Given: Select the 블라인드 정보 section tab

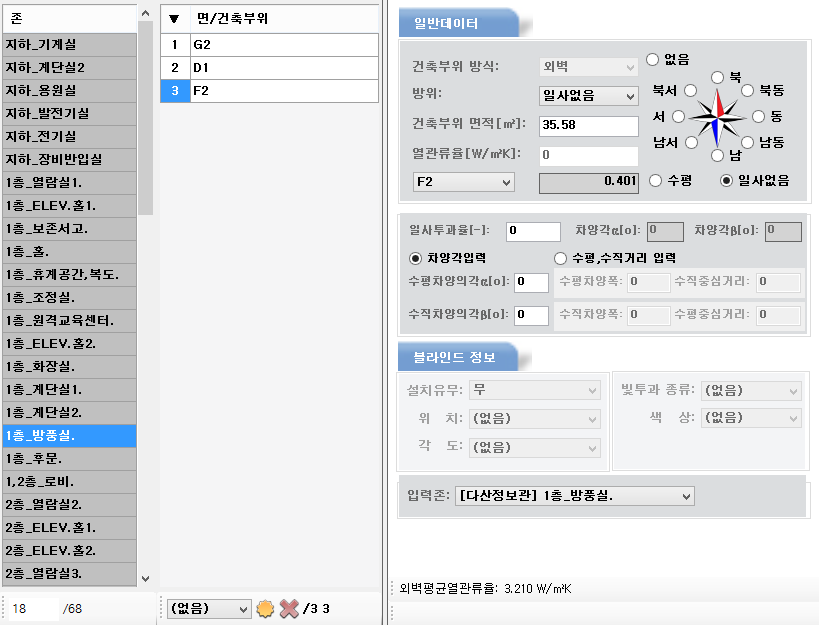Looking at the screenshot, I should (456, 356).
